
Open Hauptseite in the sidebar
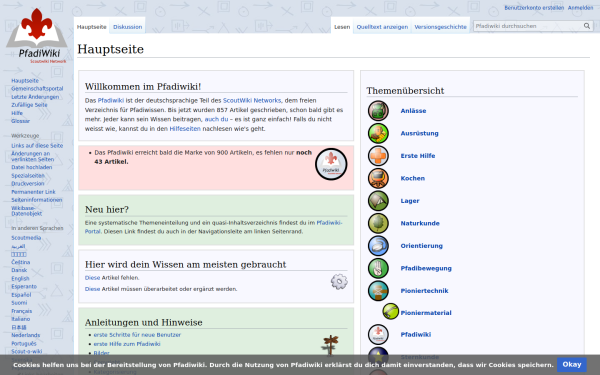(x=25, y=81)
